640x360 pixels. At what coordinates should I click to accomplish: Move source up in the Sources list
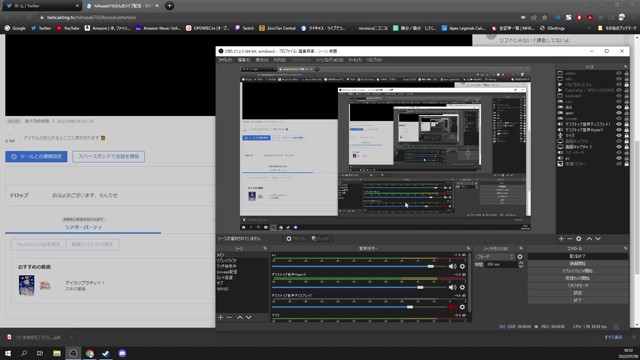[589, 239]
